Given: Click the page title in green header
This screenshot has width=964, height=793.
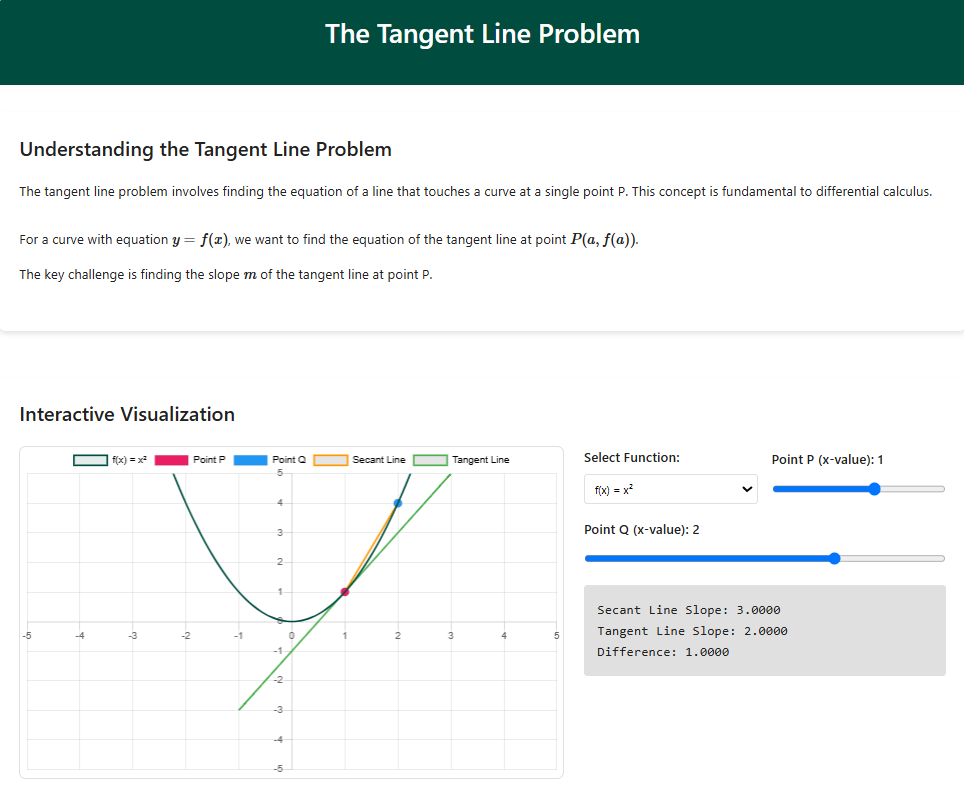Looking at the screenshot, I should tap(482, 34).
